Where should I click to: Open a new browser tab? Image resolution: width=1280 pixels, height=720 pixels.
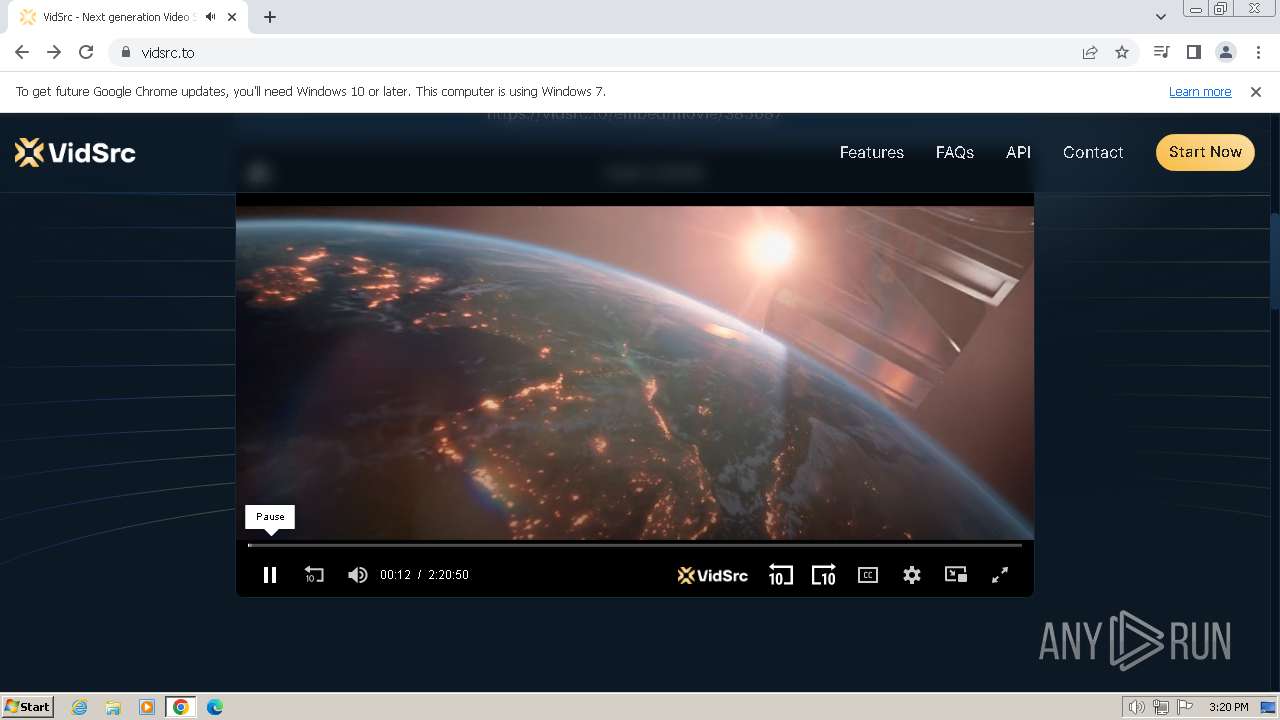point(270,17)
